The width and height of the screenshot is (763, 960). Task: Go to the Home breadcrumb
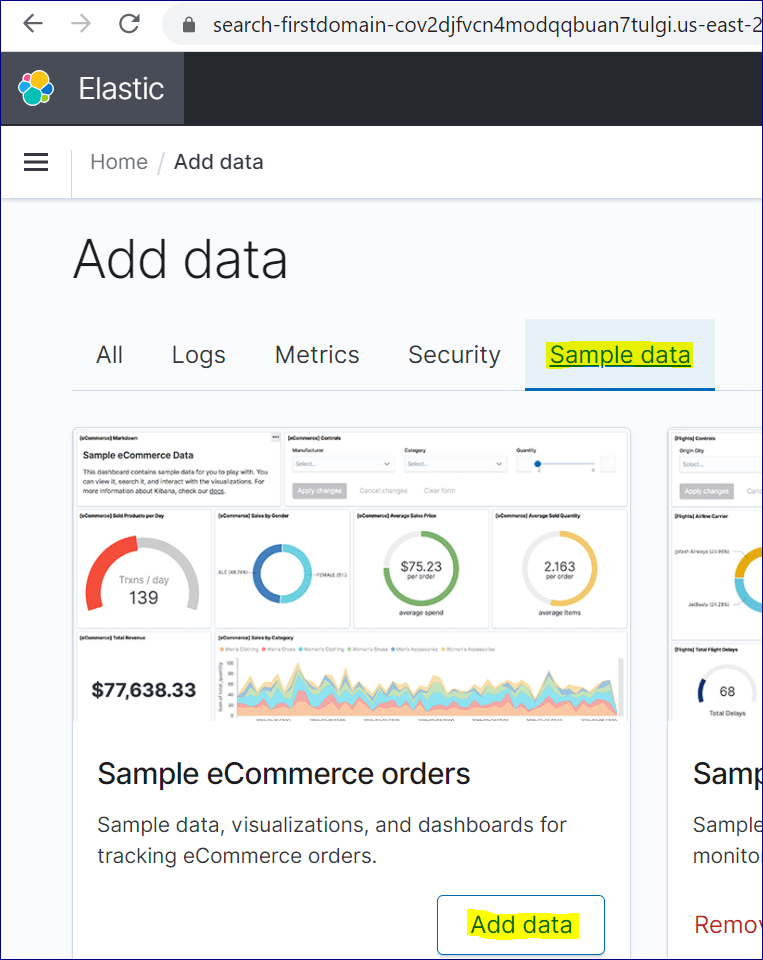(x=119, y=162)
